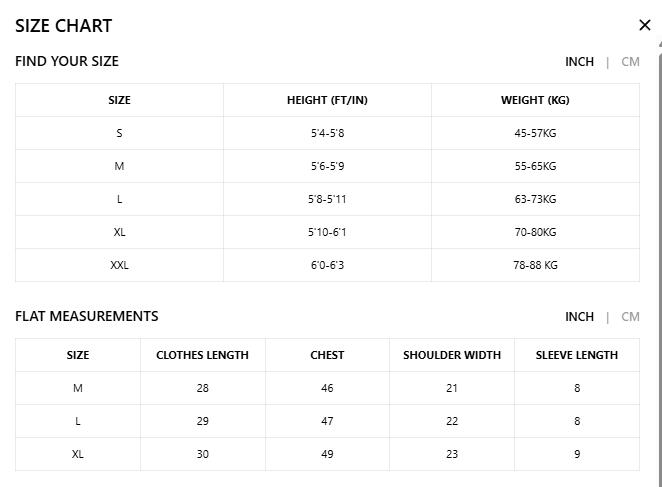
Task: Click the SHOULDER WIDTH column header
Action: coord(452,355)
